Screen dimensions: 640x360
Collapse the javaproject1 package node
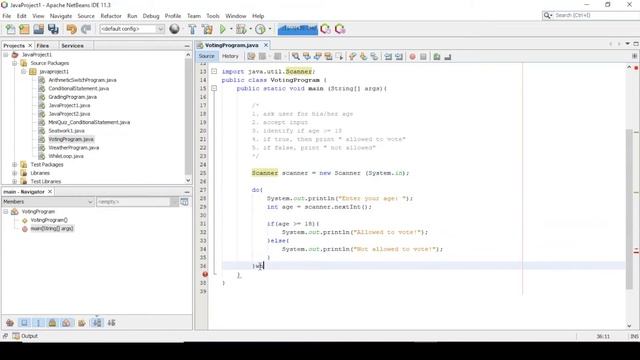tap(24, 72)
